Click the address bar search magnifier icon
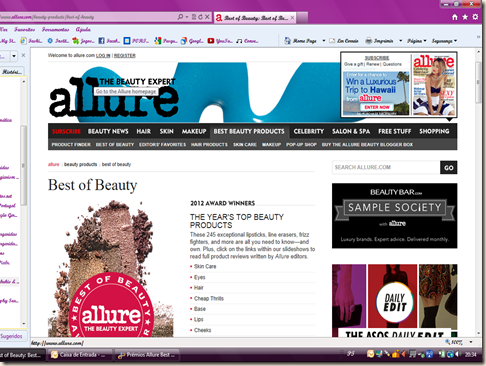The image size is (486, 366). [180, 17]
